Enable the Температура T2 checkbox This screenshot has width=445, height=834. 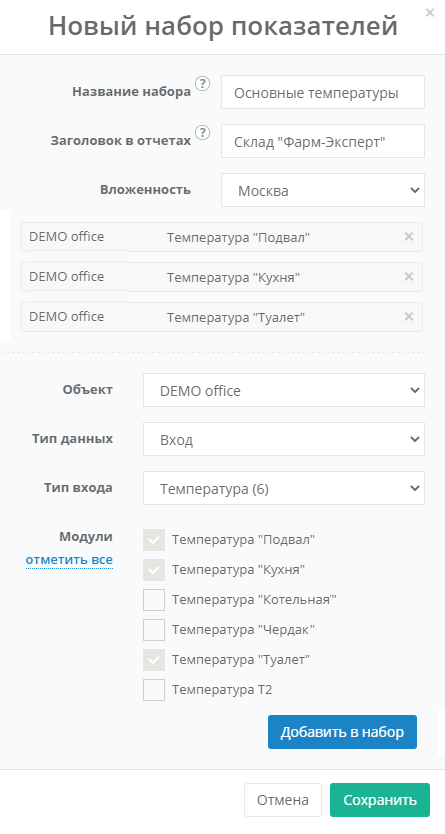tap(154, 690)
